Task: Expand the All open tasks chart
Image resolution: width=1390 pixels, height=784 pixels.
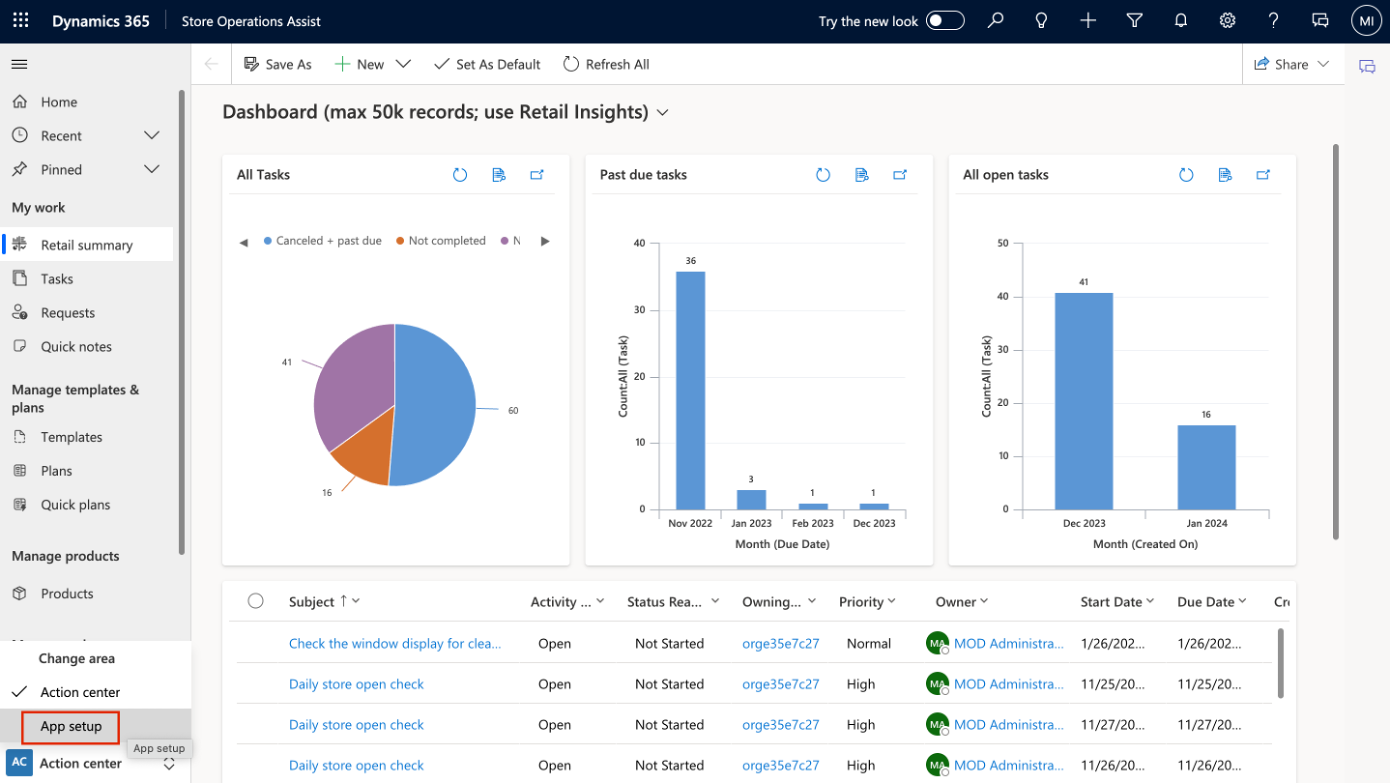Action: (1264, 175)
